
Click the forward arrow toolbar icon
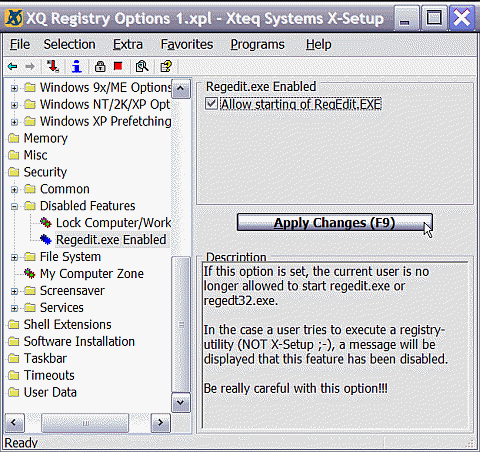(x=30, y=67)
